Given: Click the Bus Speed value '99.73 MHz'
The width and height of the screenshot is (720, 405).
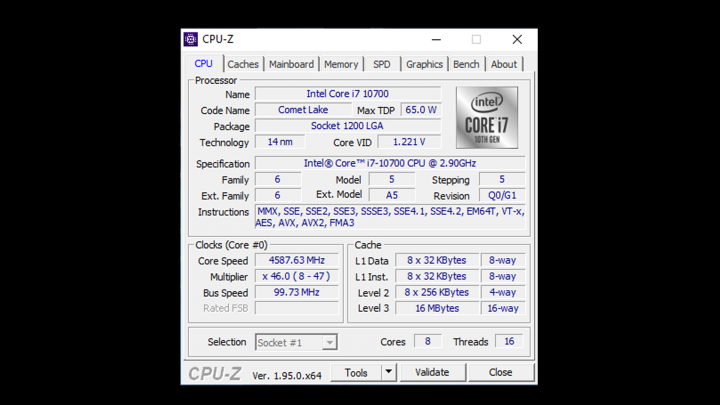Looking at the screenshot, I should tap(297, 292).
